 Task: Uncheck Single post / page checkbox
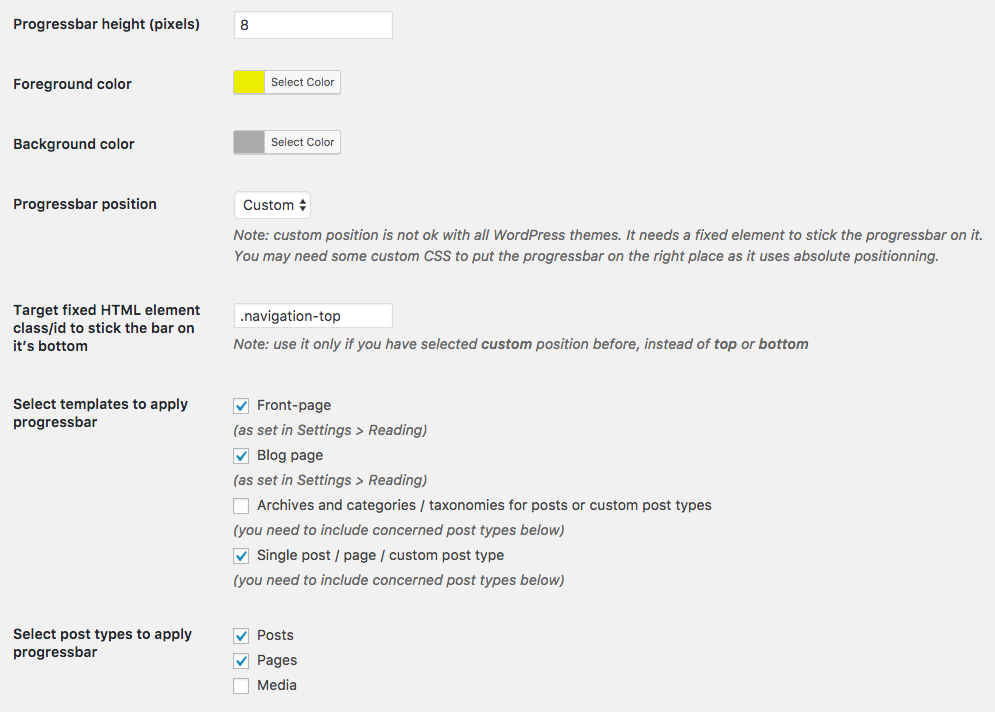click(x=241, y=556)
